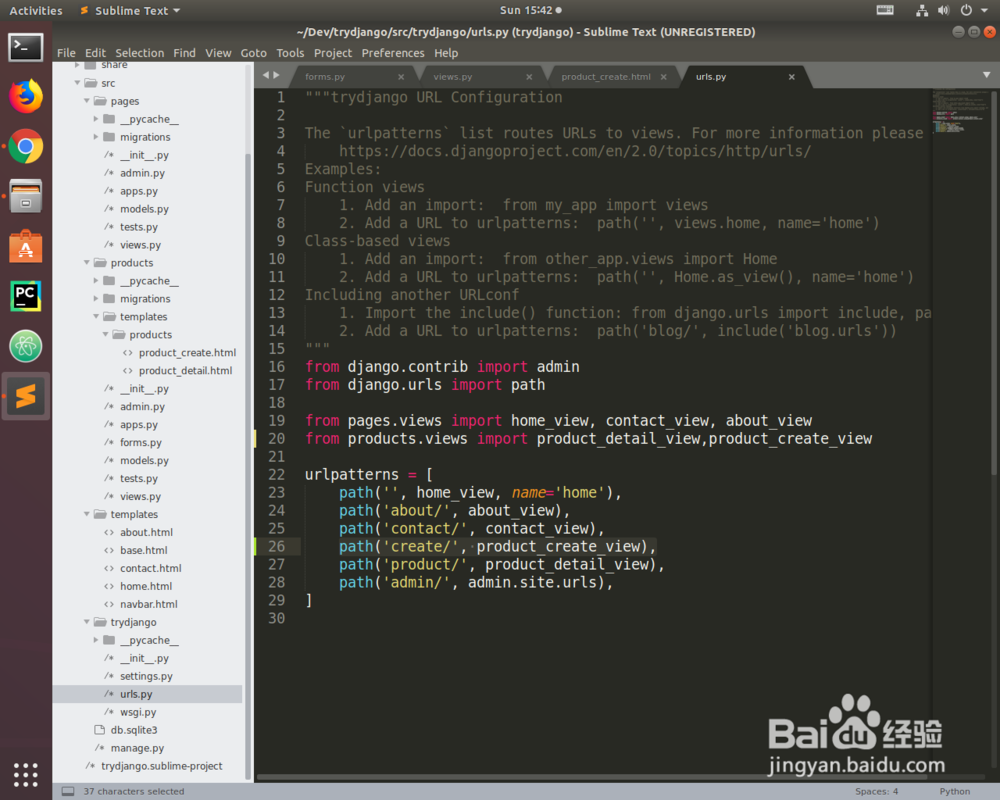Open settings.py in sidebar

[146, 676]
